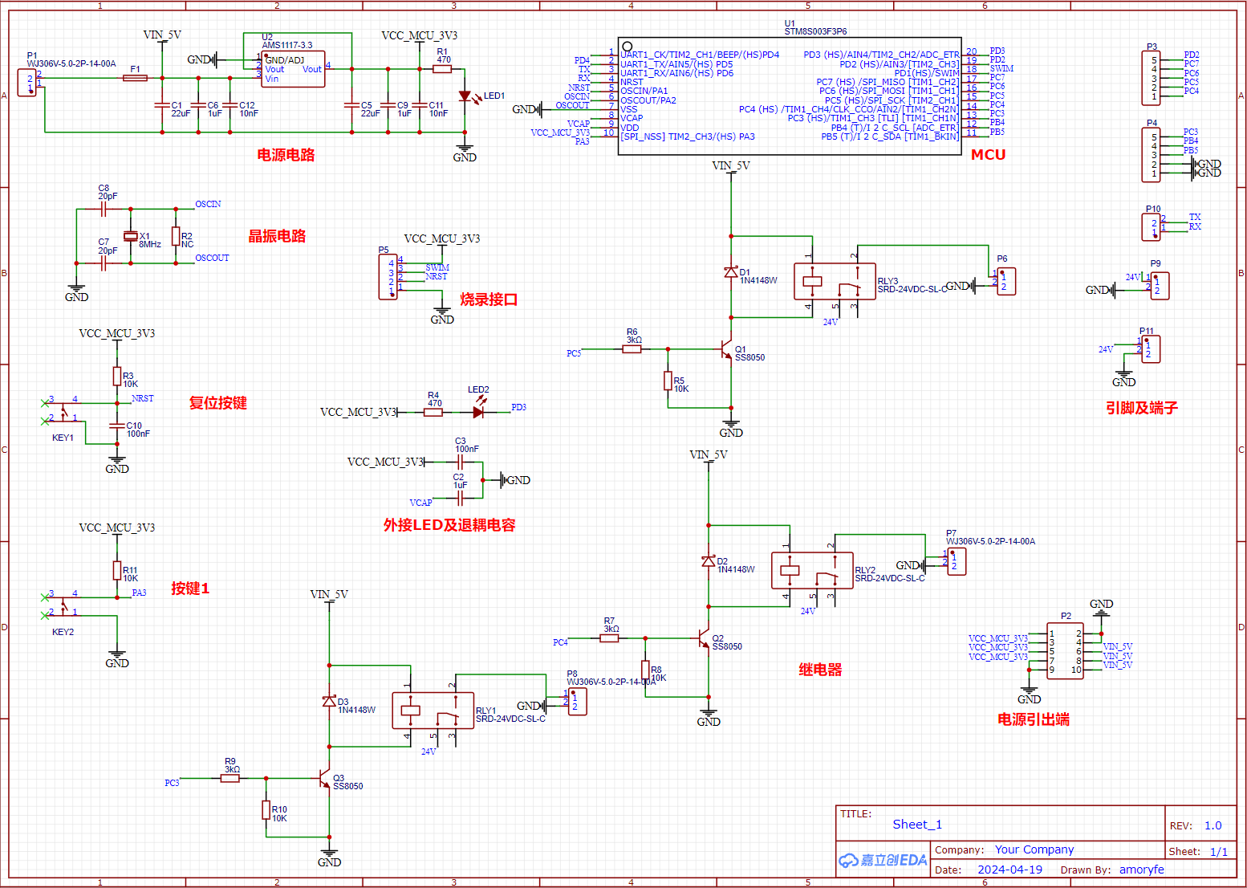The width and height of the screenshot is (1247, 888).
Task: Select the AMS1117-3.3 regulator U2 symbol
Action: coord(292,69)
